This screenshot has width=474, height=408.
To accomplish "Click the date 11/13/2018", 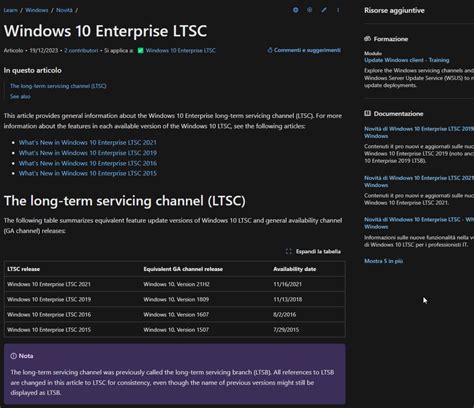I will (288, 299).
